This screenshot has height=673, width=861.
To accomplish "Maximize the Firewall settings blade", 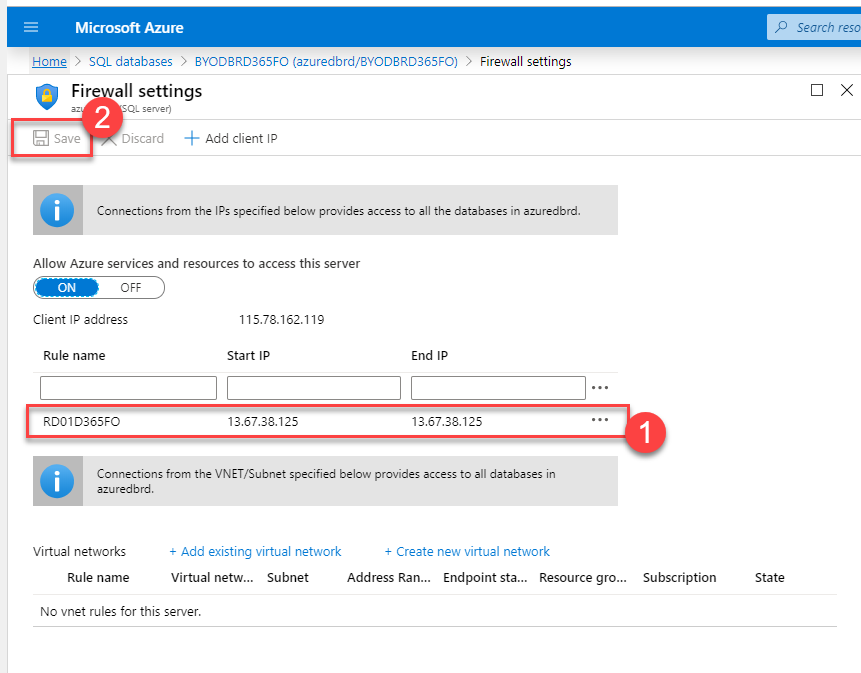I will tap(817, 90).
